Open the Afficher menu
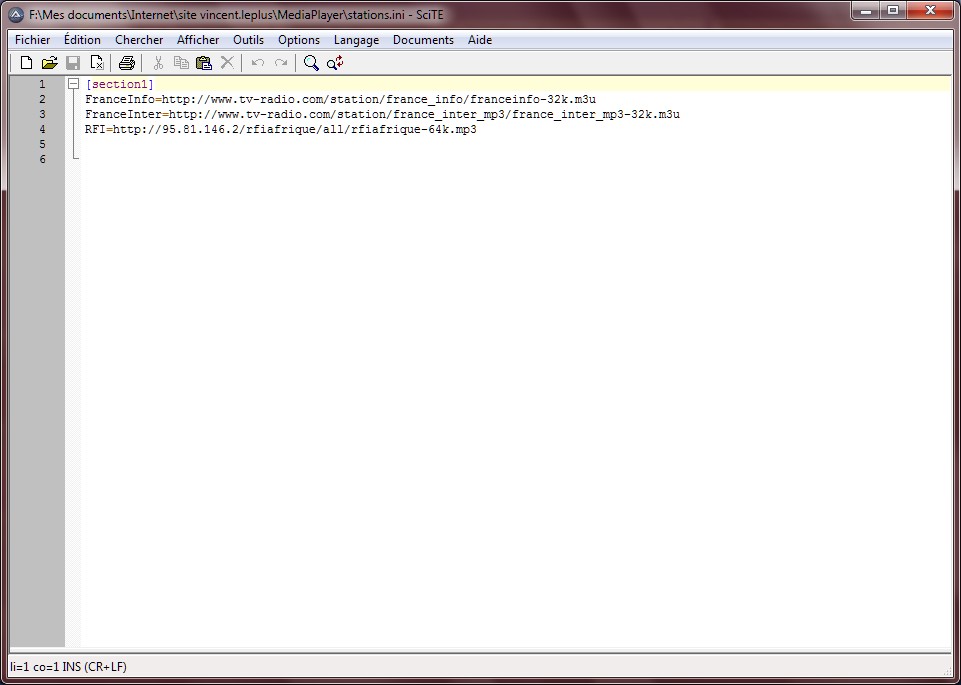 [198, 40]
